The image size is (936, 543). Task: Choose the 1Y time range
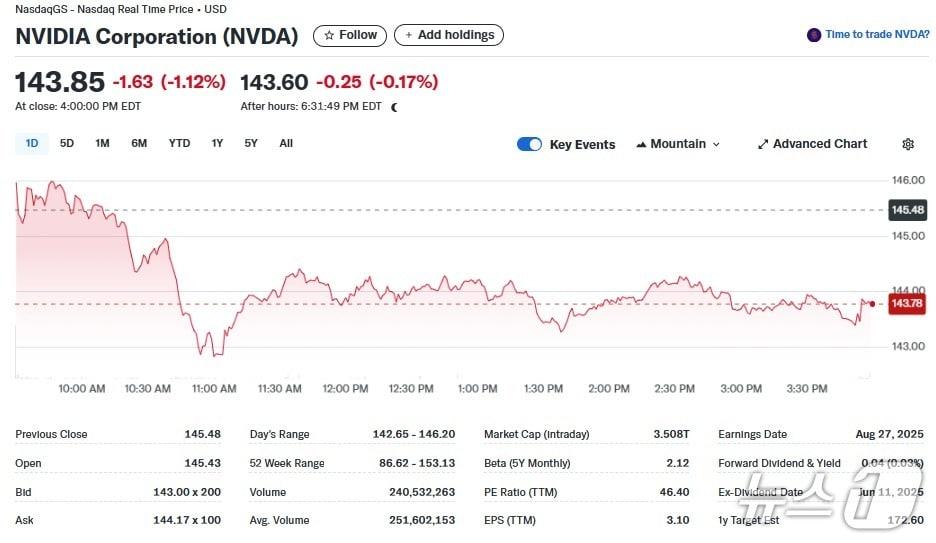(217, 143)
